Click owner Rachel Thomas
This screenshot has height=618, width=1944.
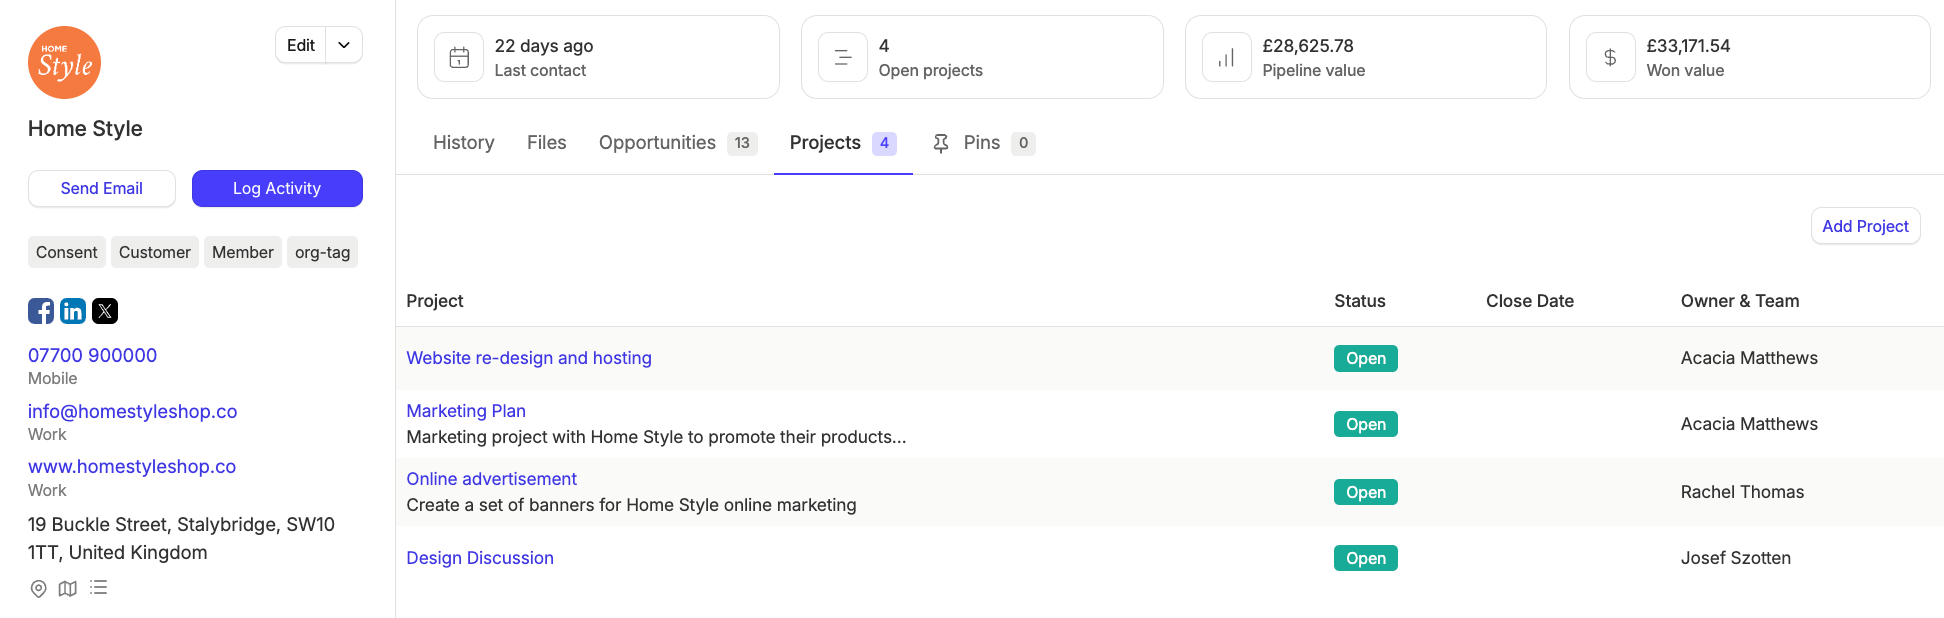pyautogui.click(x=1743, y=492)
